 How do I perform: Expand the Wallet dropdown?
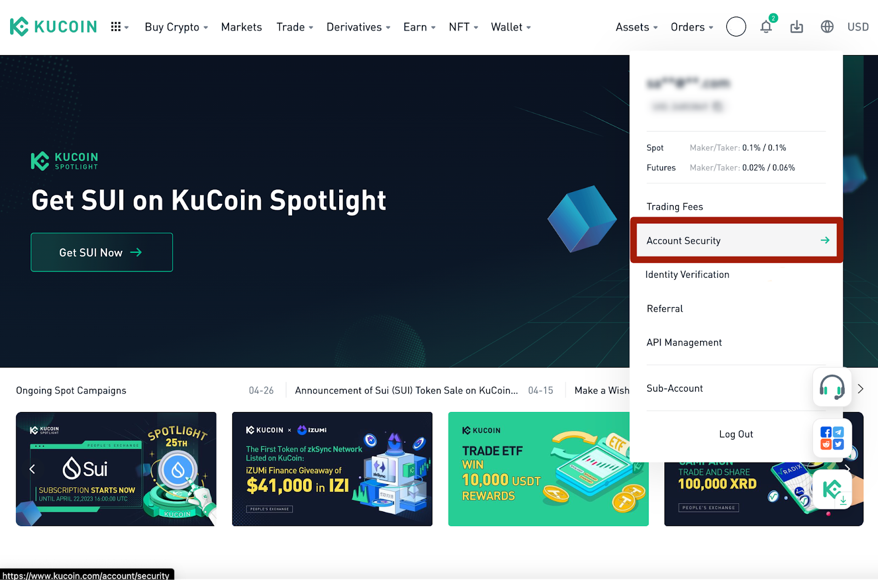(x=511, y=27)
